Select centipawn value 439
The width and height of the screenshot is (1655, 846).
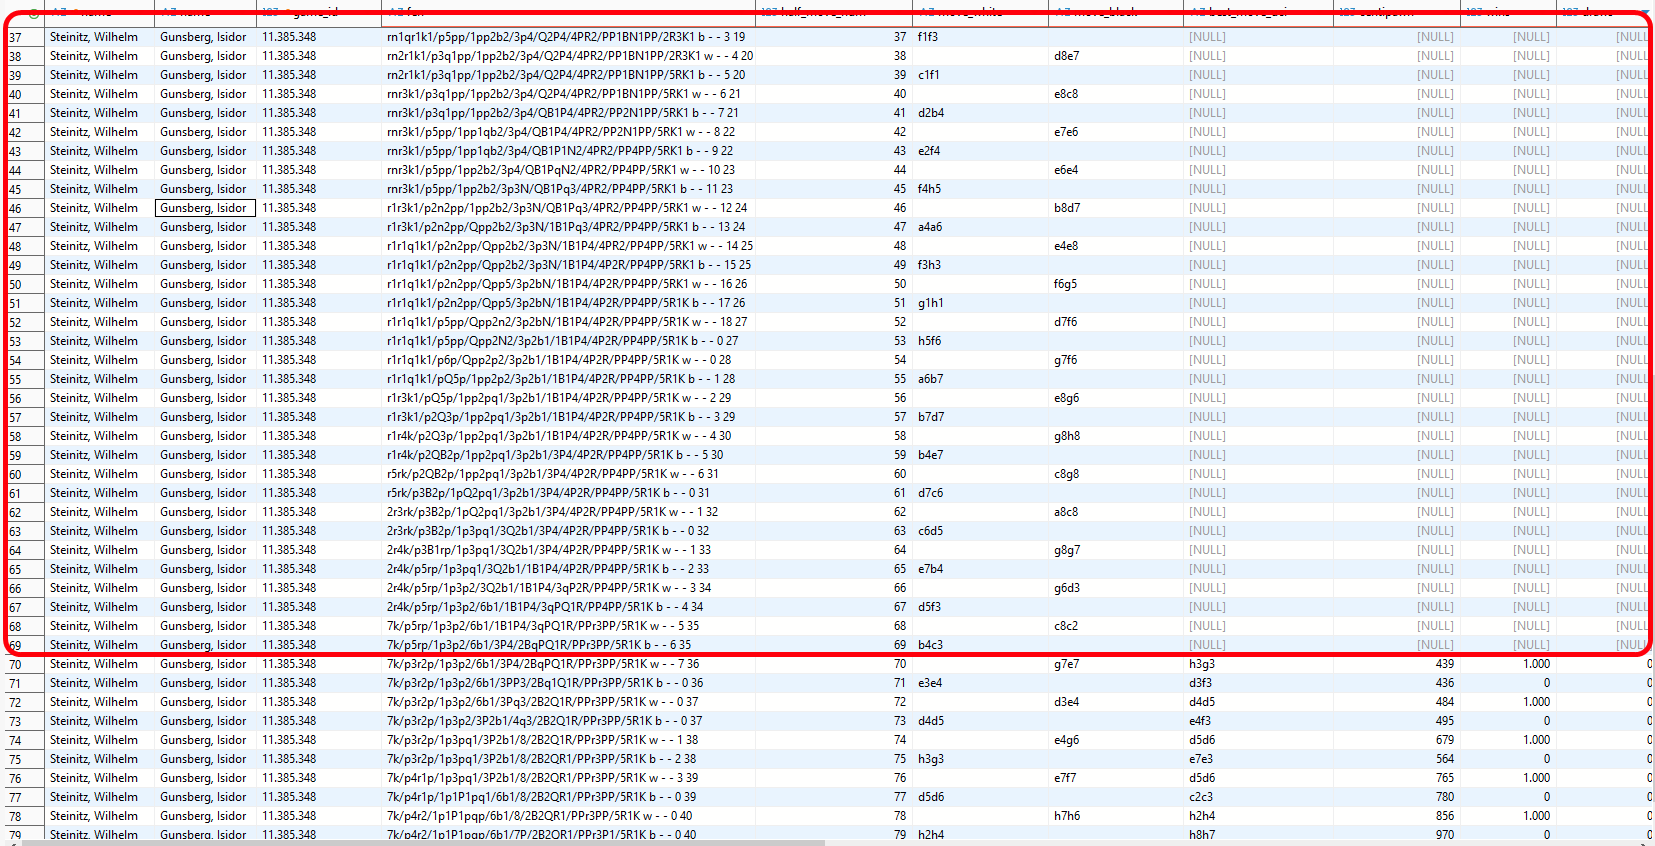tap(1444, 664)
